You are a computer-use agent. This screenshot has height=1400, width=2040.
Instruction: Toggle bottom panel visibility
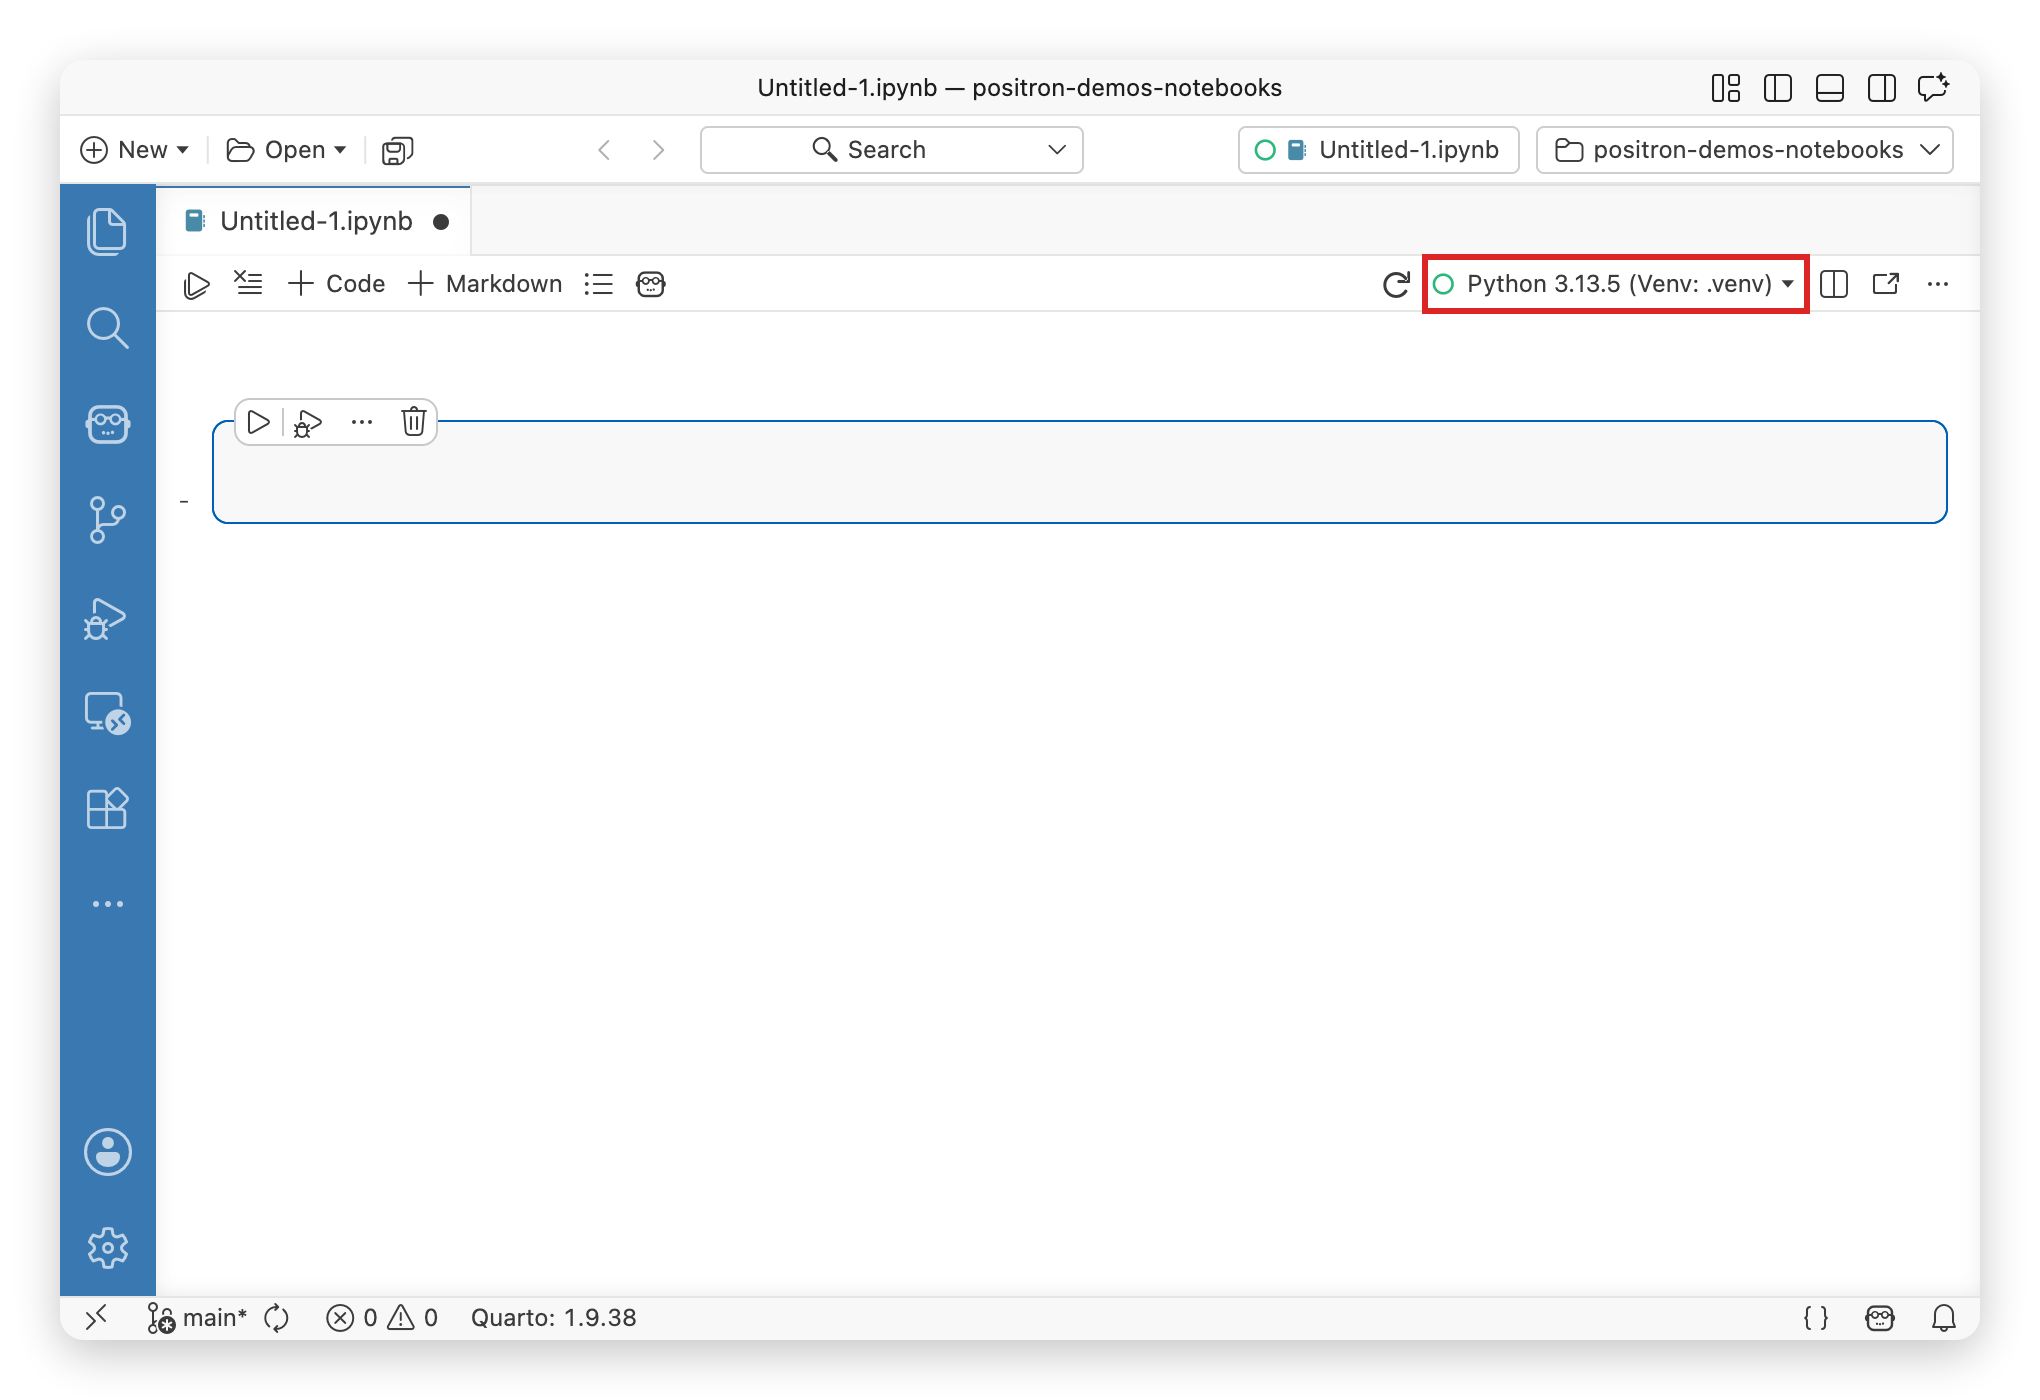pyautogui.click(x=1830, y=88)
